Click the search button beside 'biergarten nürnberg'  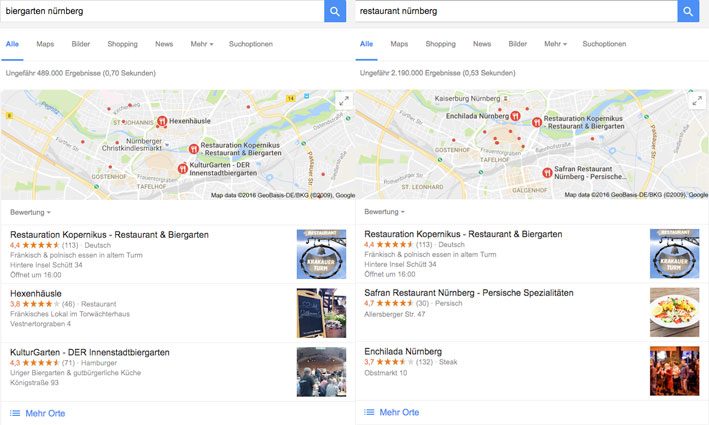click(335, 11)
